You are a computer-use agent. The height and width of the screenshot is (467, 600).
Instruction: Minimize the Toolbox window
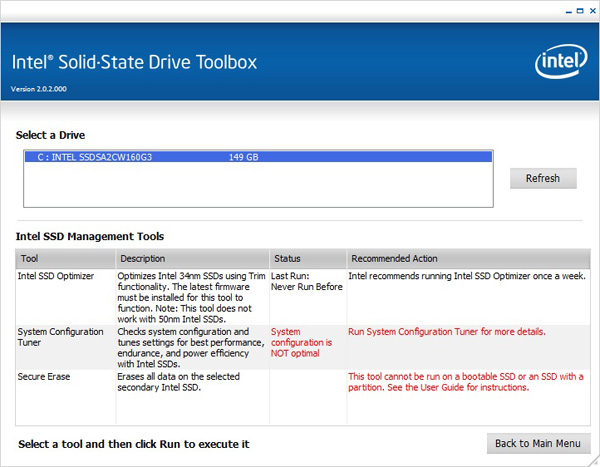(x=569, y=11)
